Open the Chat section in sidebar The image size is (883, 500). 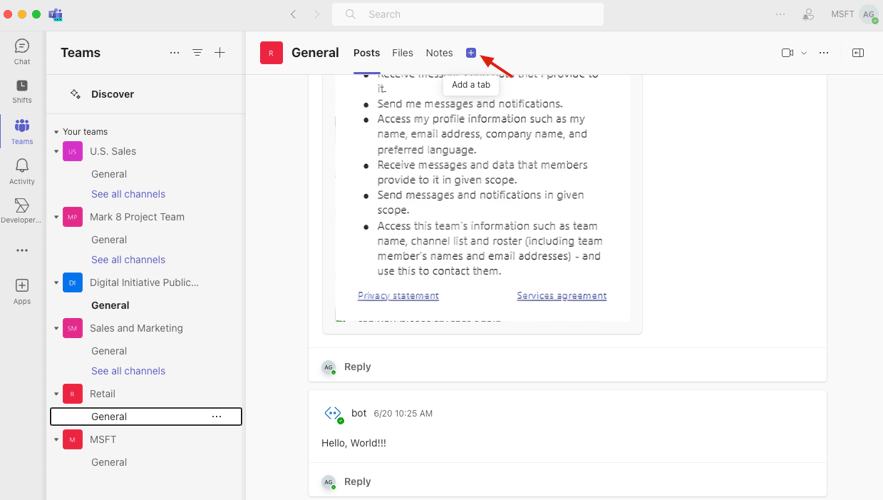coord(22,52)
